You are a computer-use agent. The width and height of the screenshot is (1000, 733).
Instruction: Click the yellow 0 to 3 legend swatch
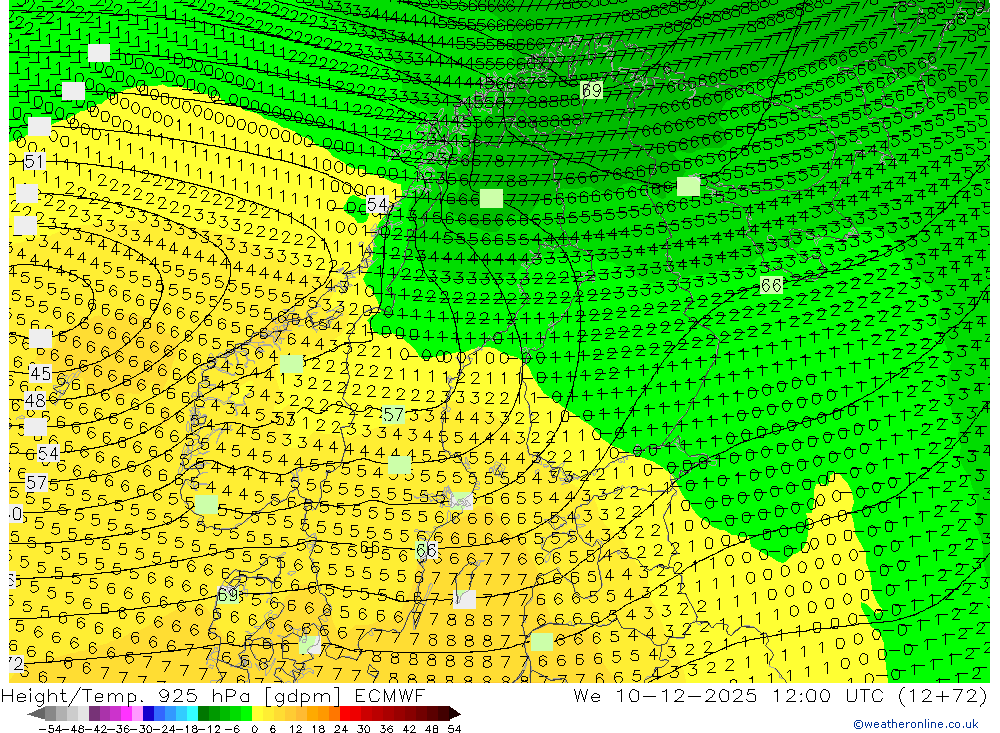tap(257, 713)
